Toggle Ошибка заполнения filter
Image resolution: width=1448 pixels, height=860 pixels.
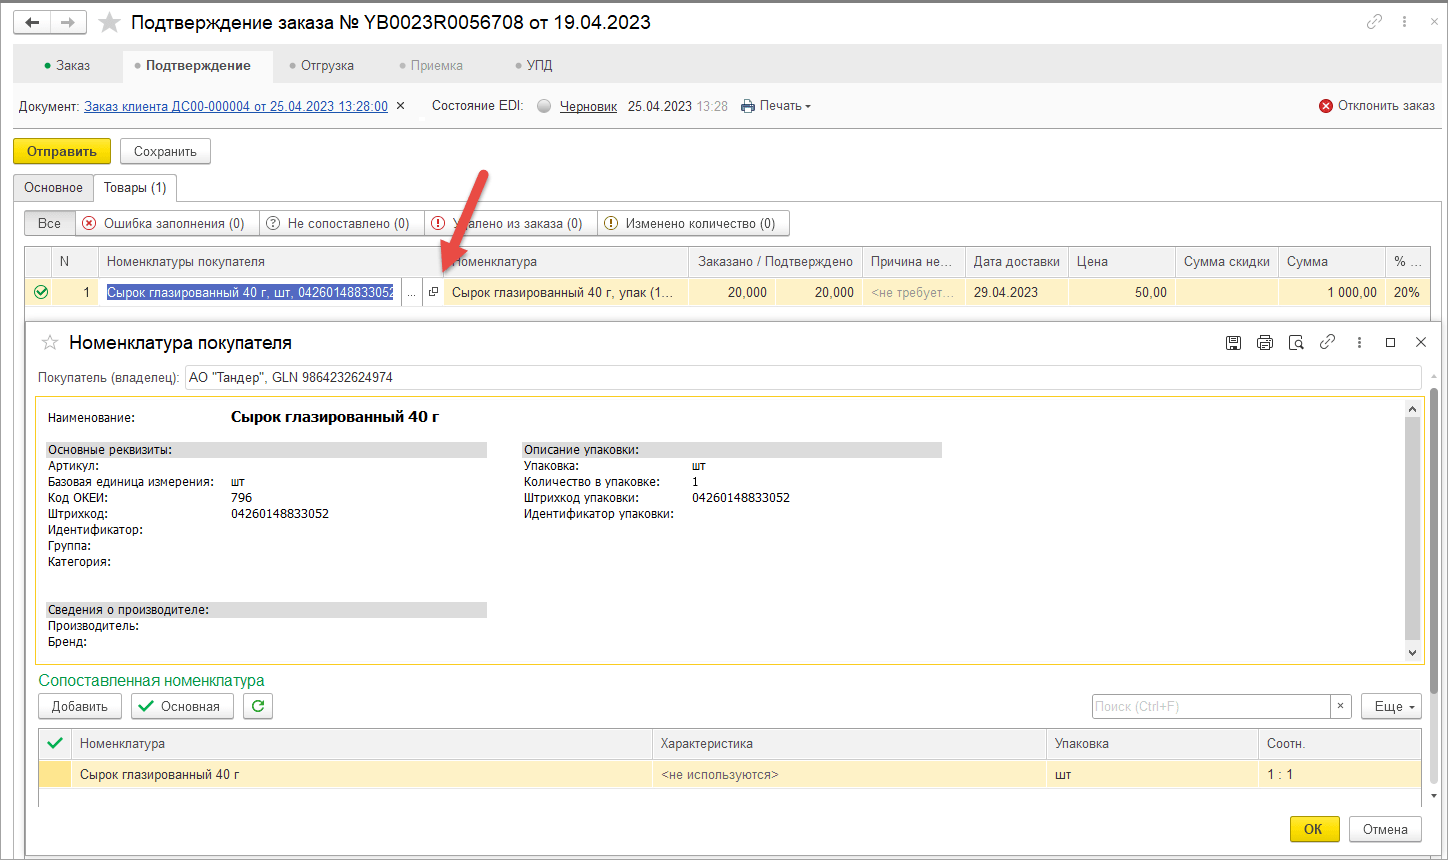point(164,224)
